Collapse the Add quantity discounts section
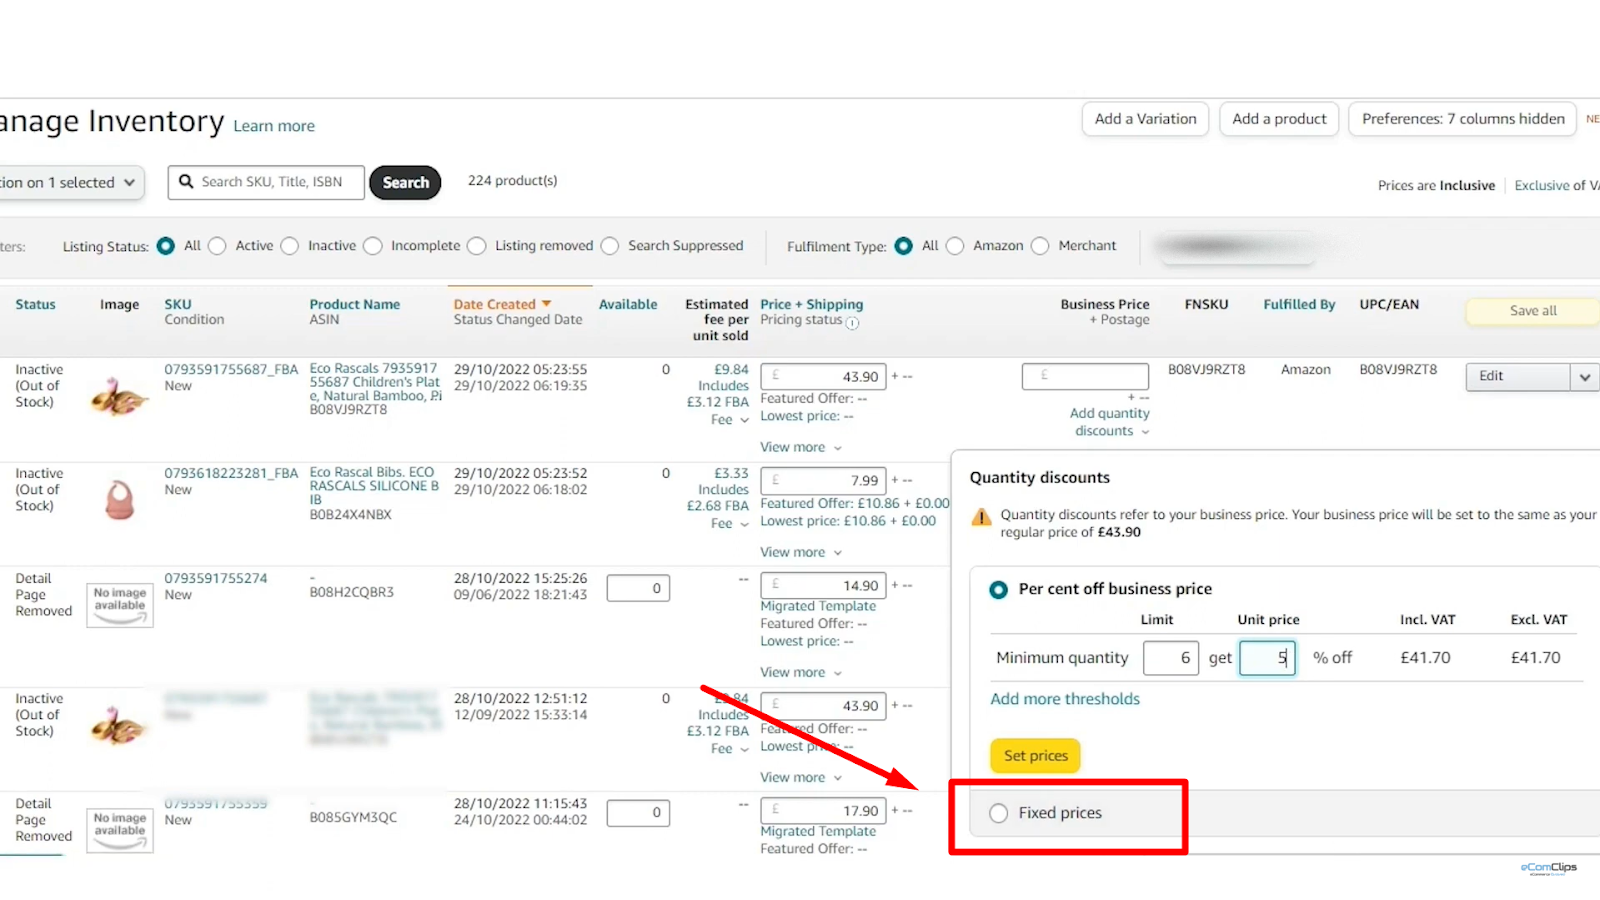 1110,422
